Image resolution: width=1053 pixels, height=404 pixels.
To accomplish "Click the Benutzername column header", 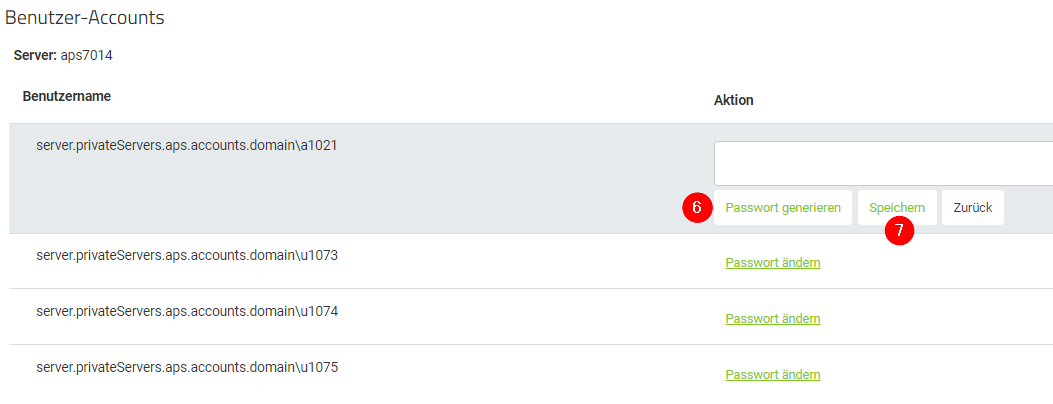I will [x=66, y=97].
